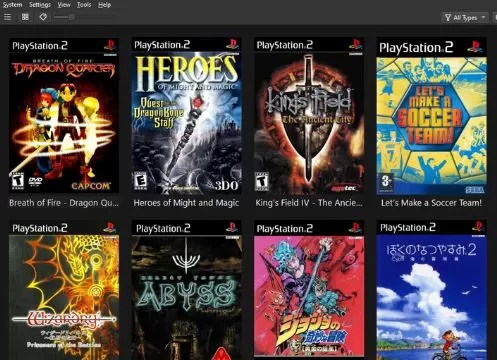
Task: Select the Boku no Natsuyasumi 2 cover
Action: tap(431, 290)
